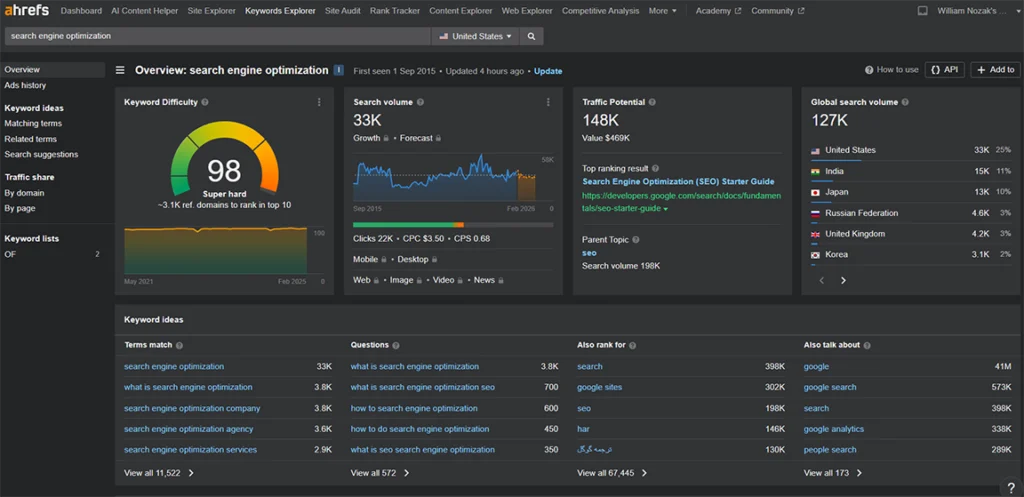Expand View all 572 questions

[x=380, y=473]
